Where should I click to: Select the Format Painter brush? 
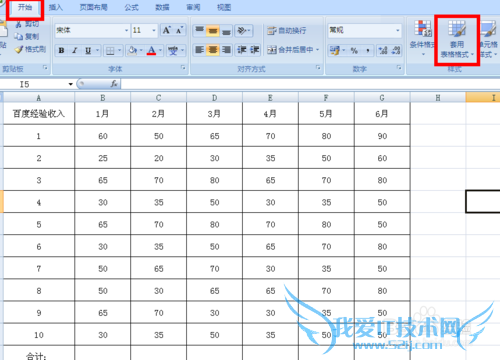coord(19,49)
